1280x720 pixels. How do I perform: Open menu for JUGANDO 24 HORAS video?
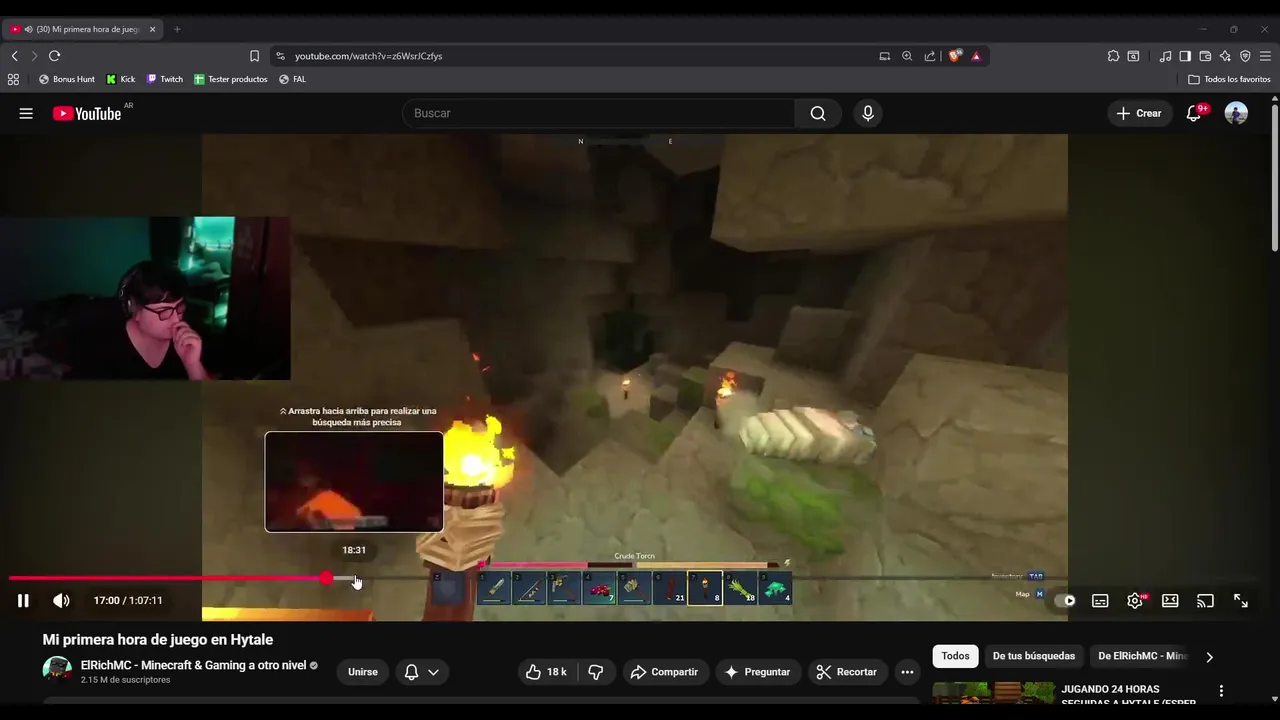point(1221,691)
